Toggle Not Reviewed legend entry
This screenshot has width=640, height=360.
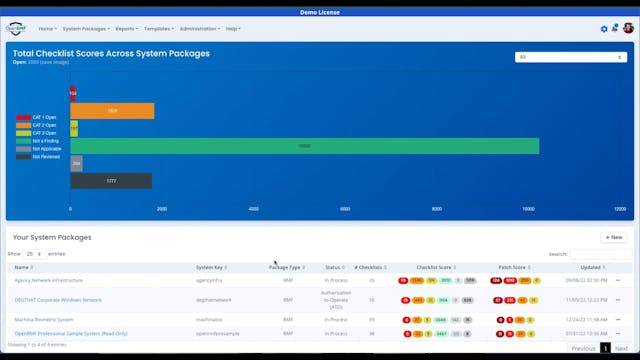[38, 157]
